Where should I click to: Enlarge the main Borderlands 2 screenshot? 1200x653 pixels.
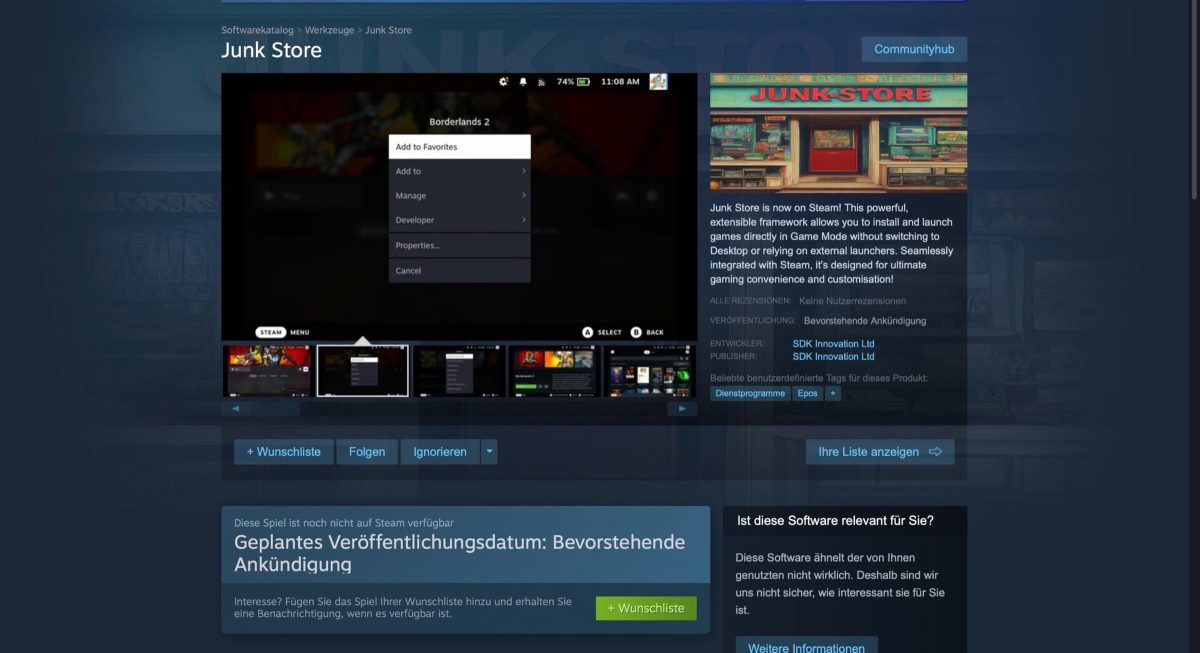[x=459, y=207]
